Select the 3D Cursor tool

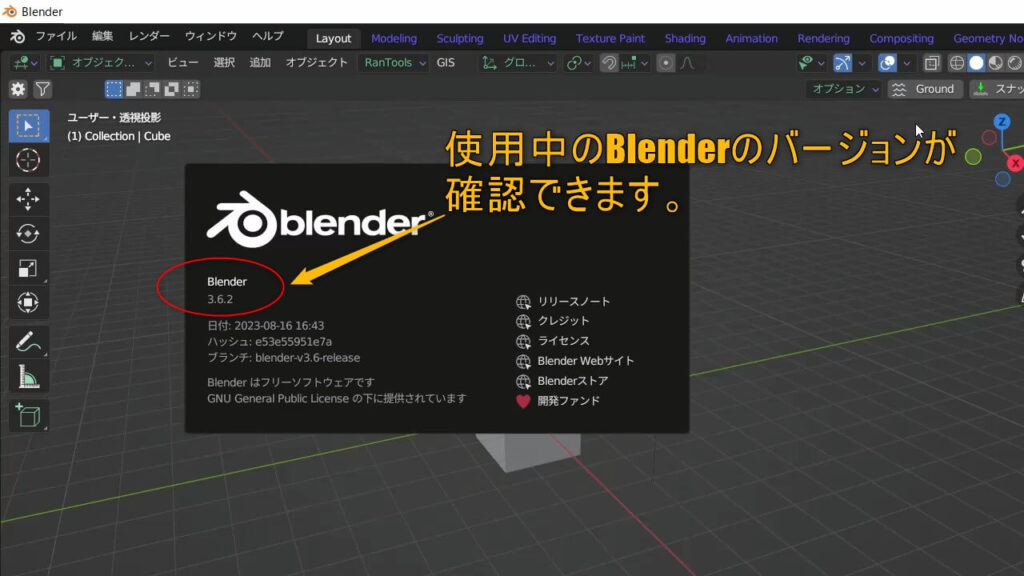[28, 160]
